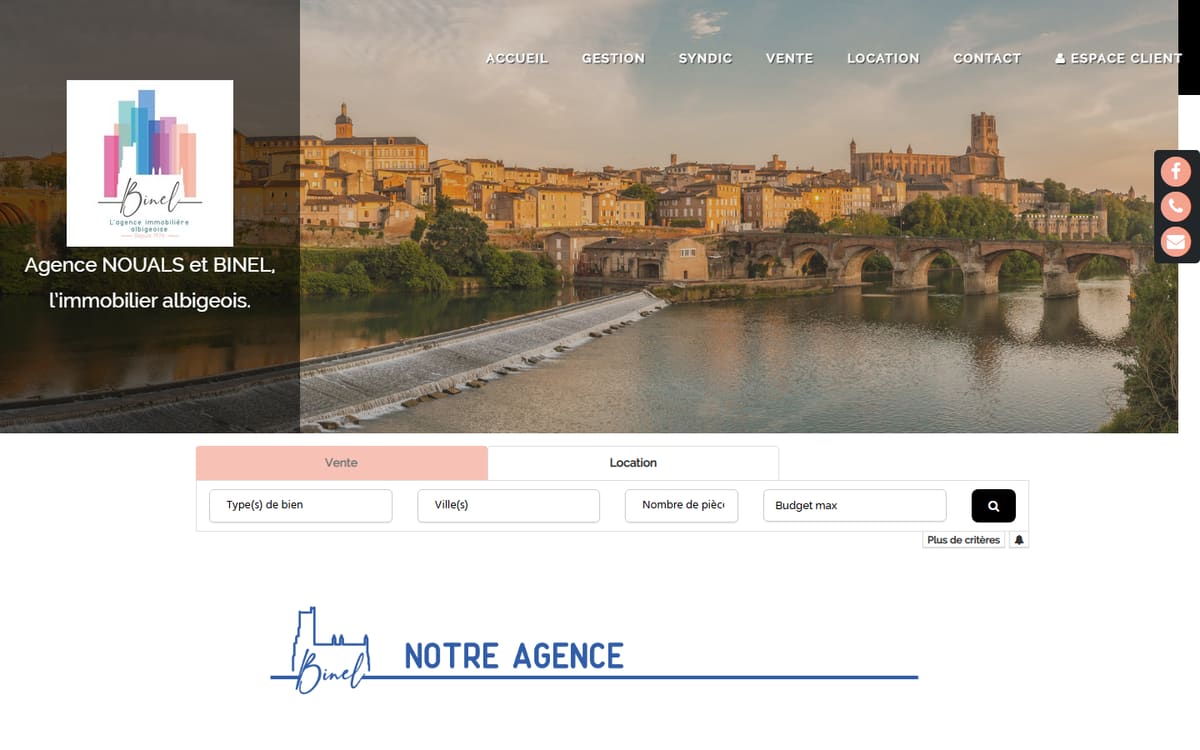Switch to the Location search tab

click(633, 463)
